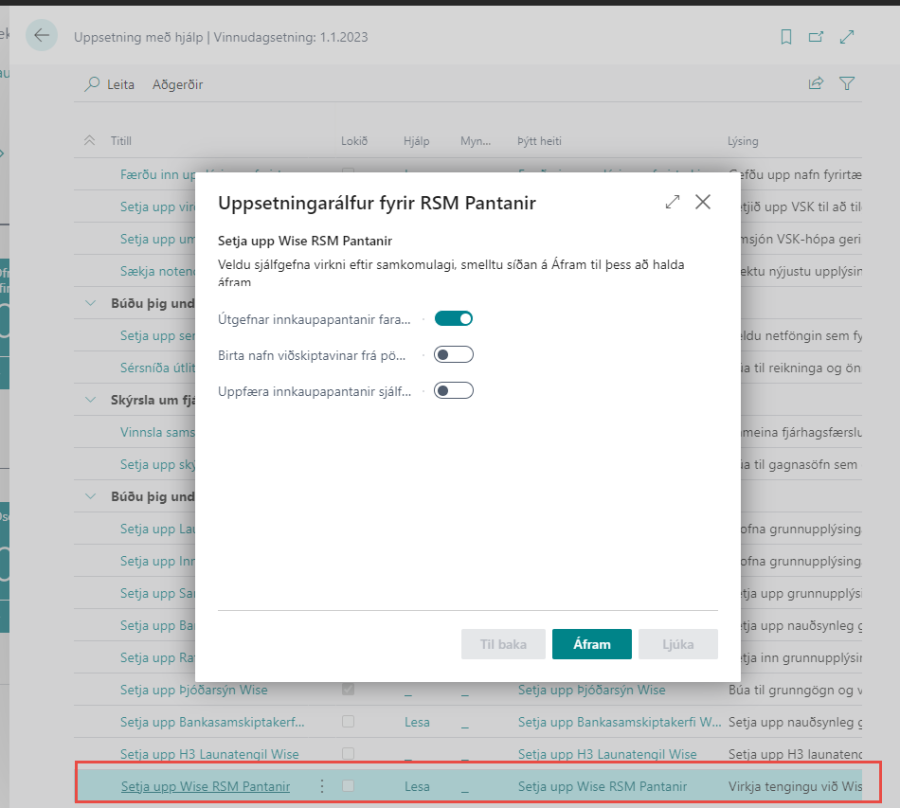
Task: Expand the dialog to full size
Action: tap(672, 202)
